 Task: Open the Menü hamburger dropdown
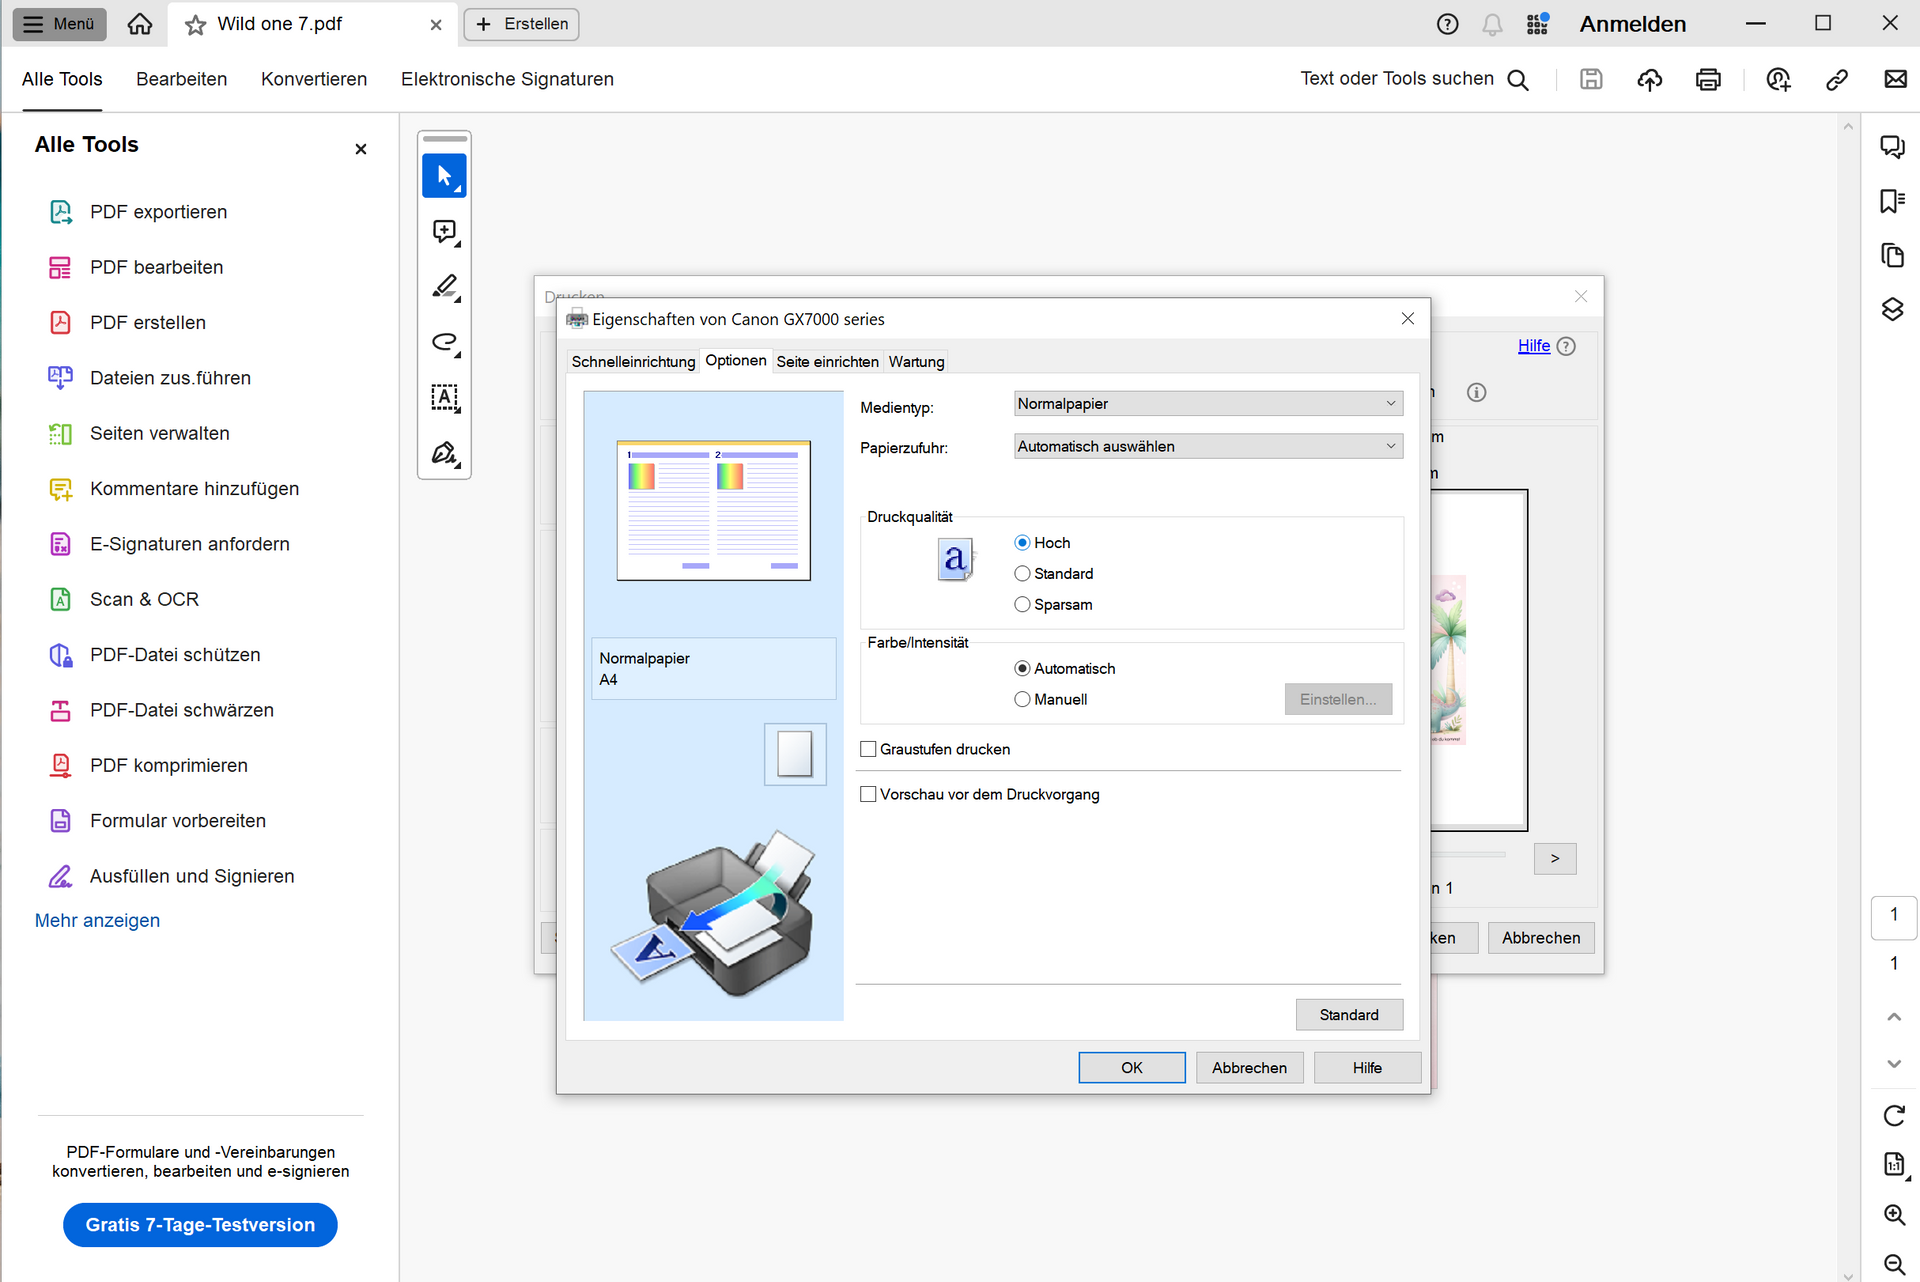pyautogui.click(x=59, y=24)
